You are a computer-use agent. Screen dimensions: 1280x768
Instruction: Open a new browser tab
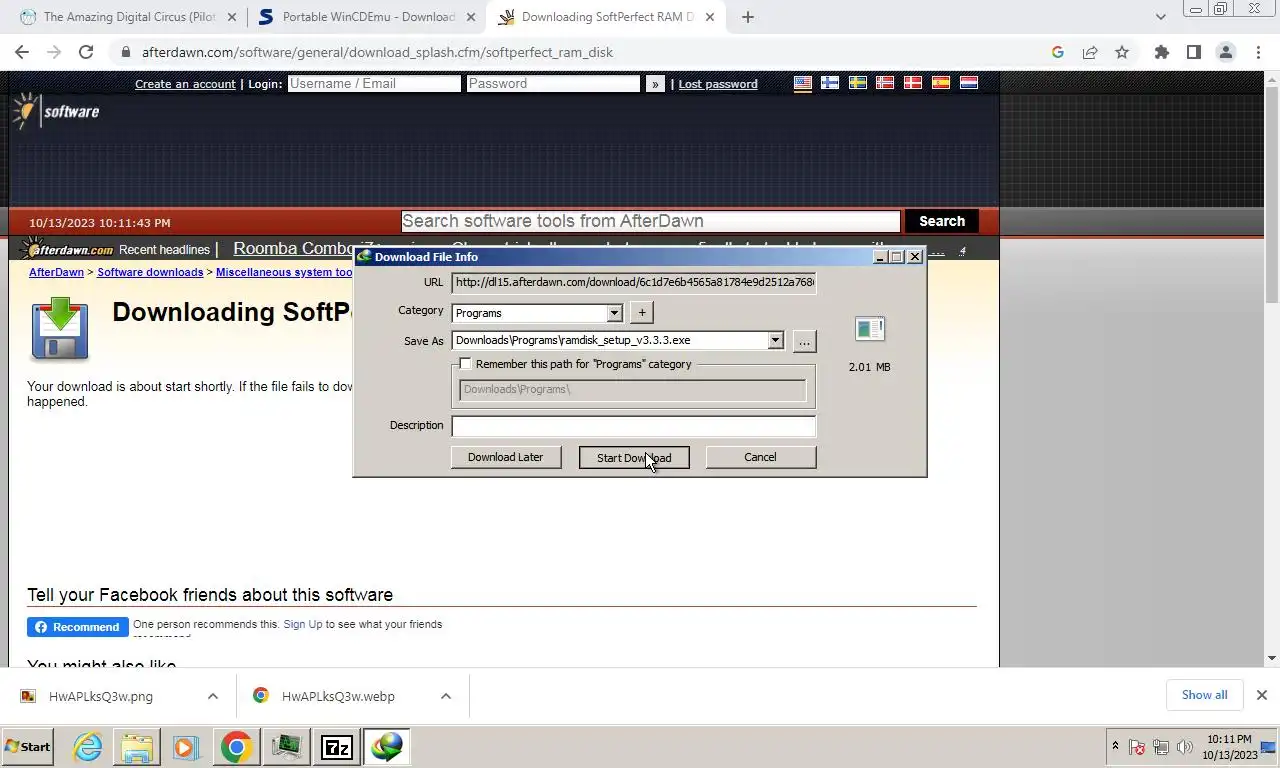[x=747, y=17]
